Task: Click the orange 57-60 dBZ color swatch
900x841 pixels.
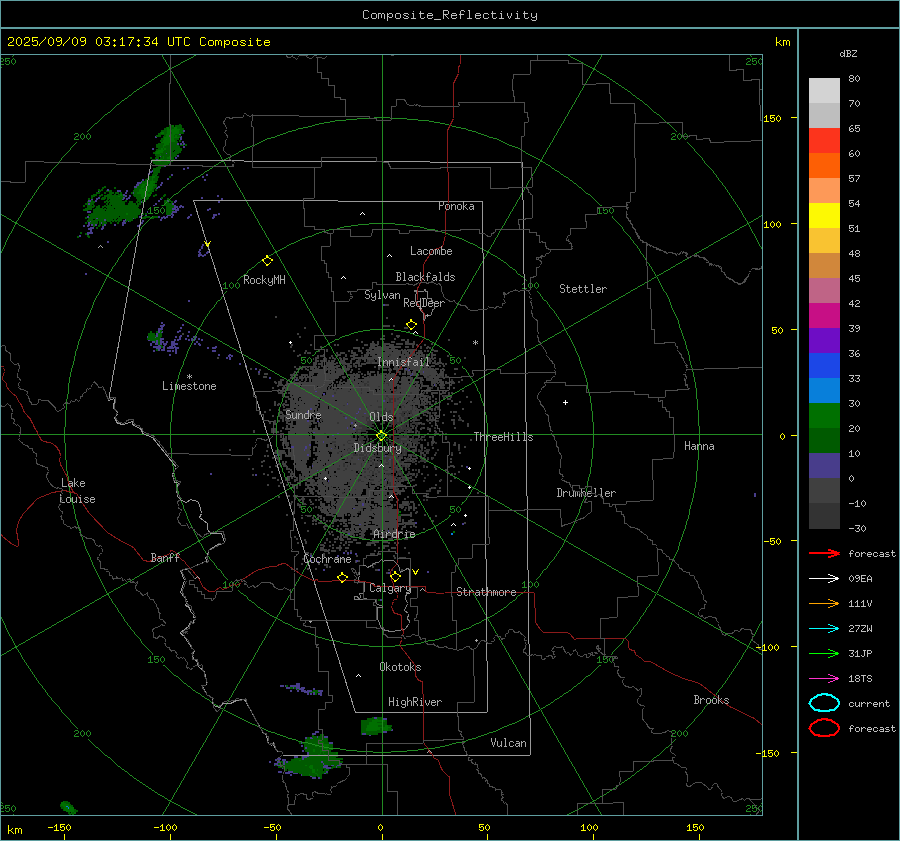Action: tap(824, 166)
